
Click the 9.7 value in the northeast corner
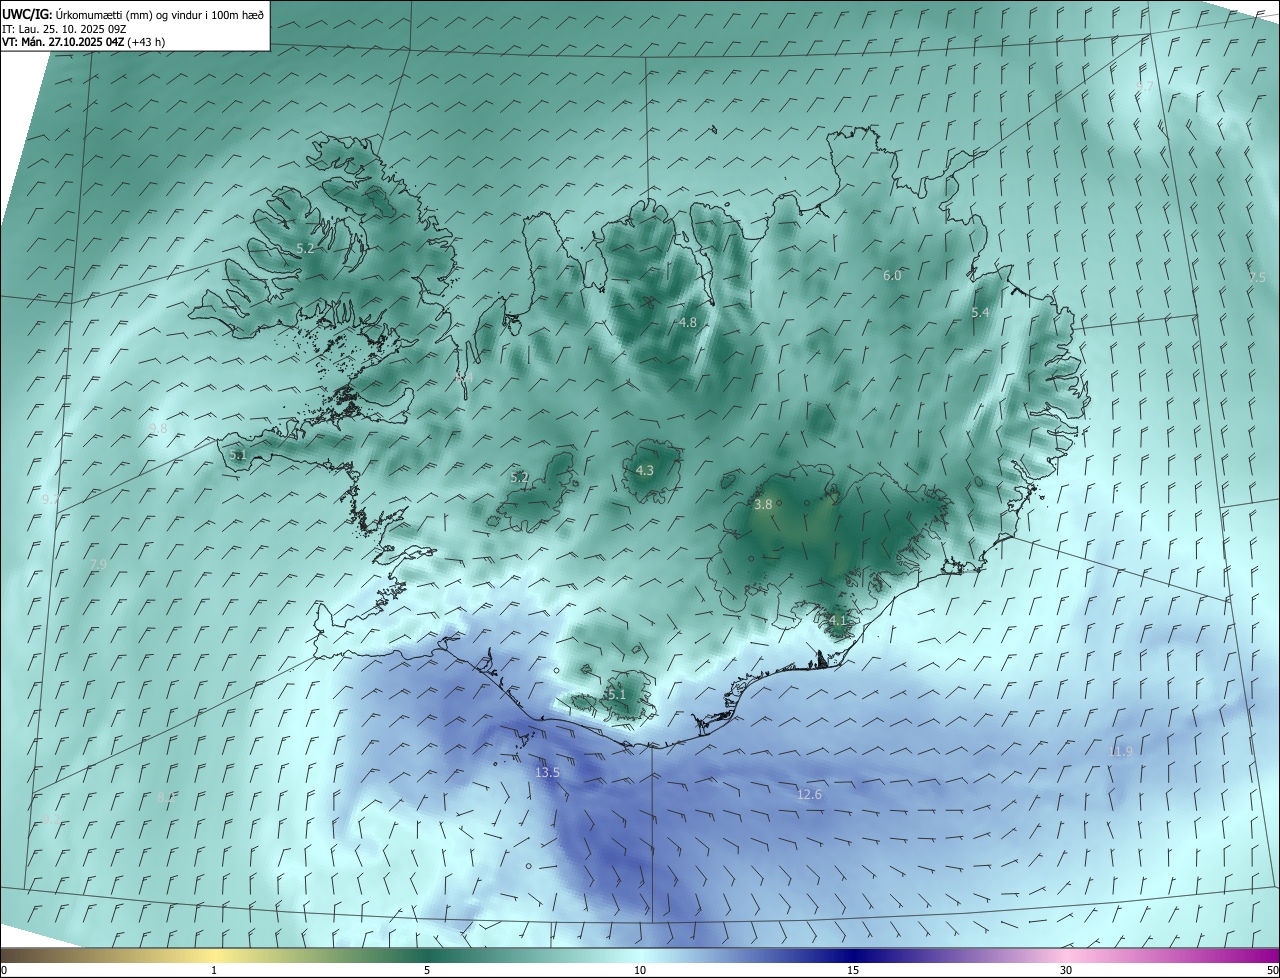(x=1146, y=87)
